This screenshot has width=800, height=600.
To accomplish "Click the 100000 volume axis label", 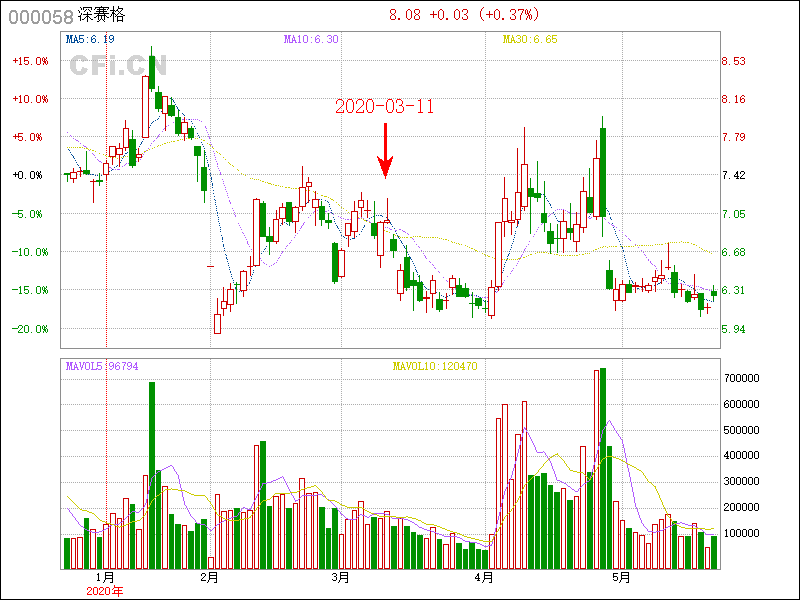I will [742, 533].
